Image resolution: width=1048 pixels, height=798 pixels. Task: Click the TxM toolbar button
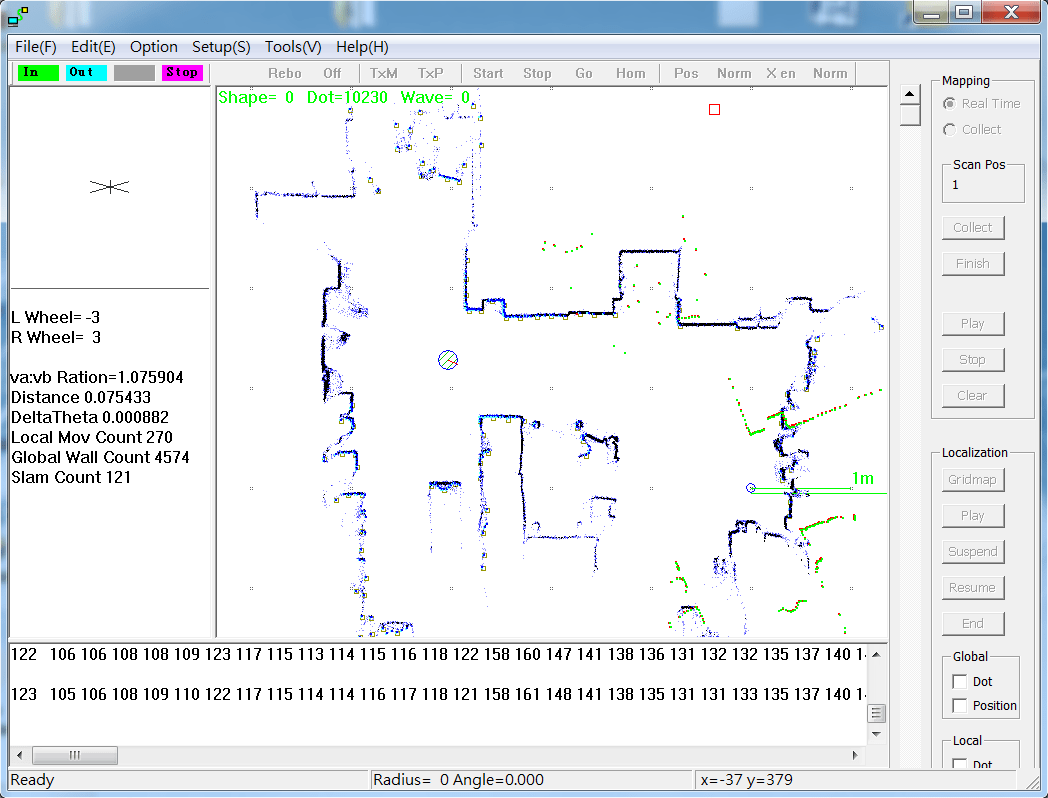pos(384,74)
